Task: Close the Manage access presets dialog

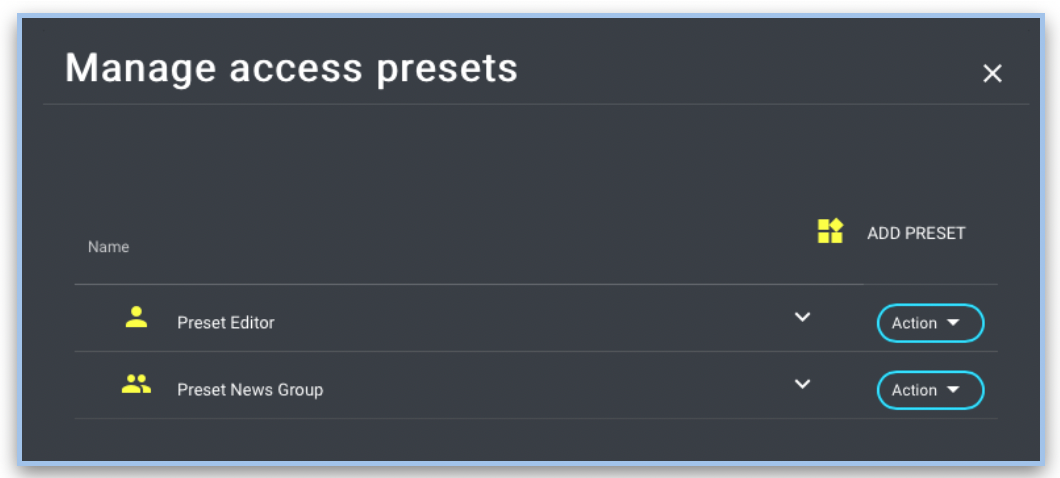Action: pos(992,73)
